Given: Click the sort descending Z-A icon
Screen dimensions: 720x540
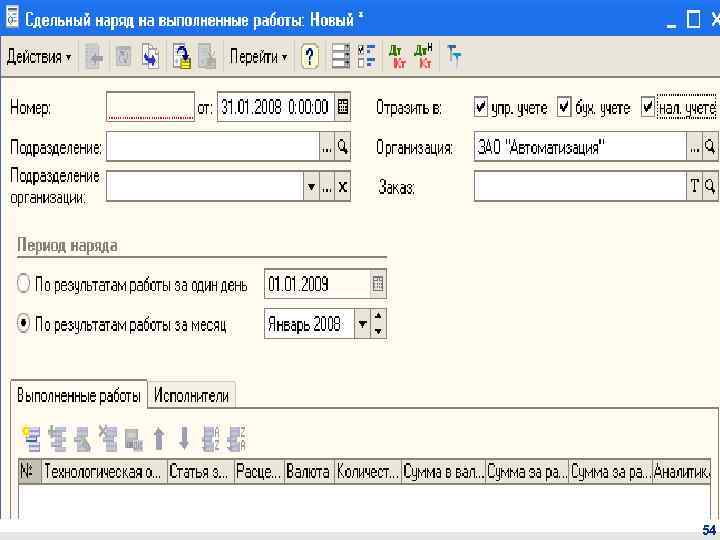Looking at the screenshot, I should pos(236,439).
